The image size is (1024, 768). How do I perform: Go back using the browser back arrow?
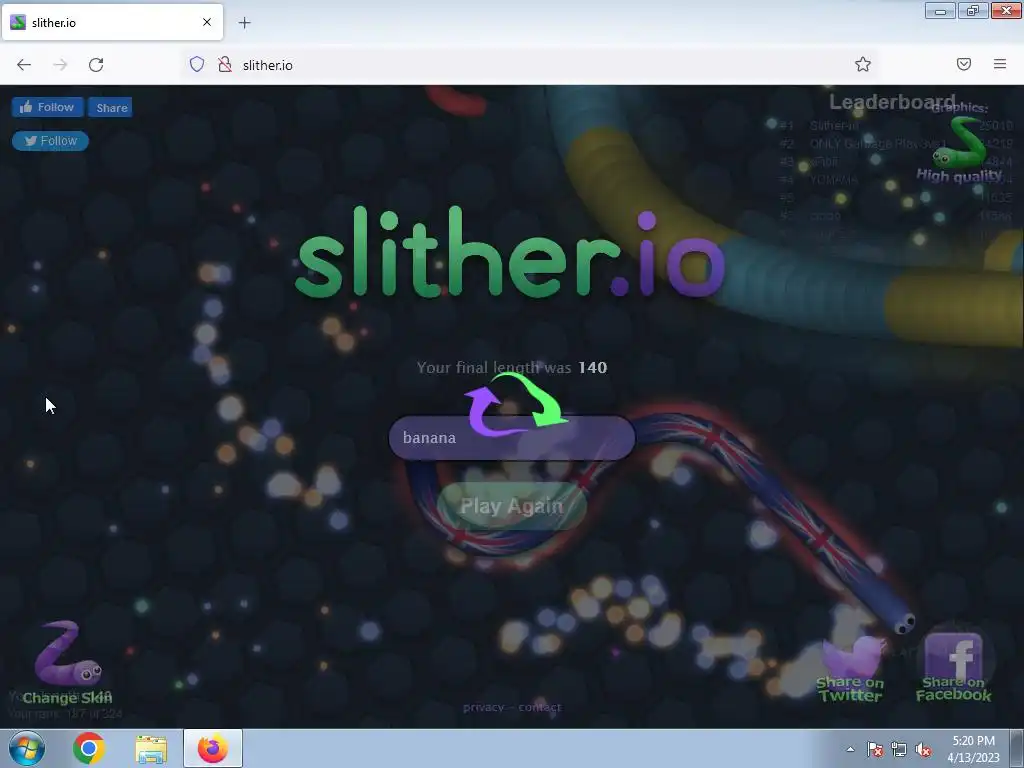tap(24, 65)
